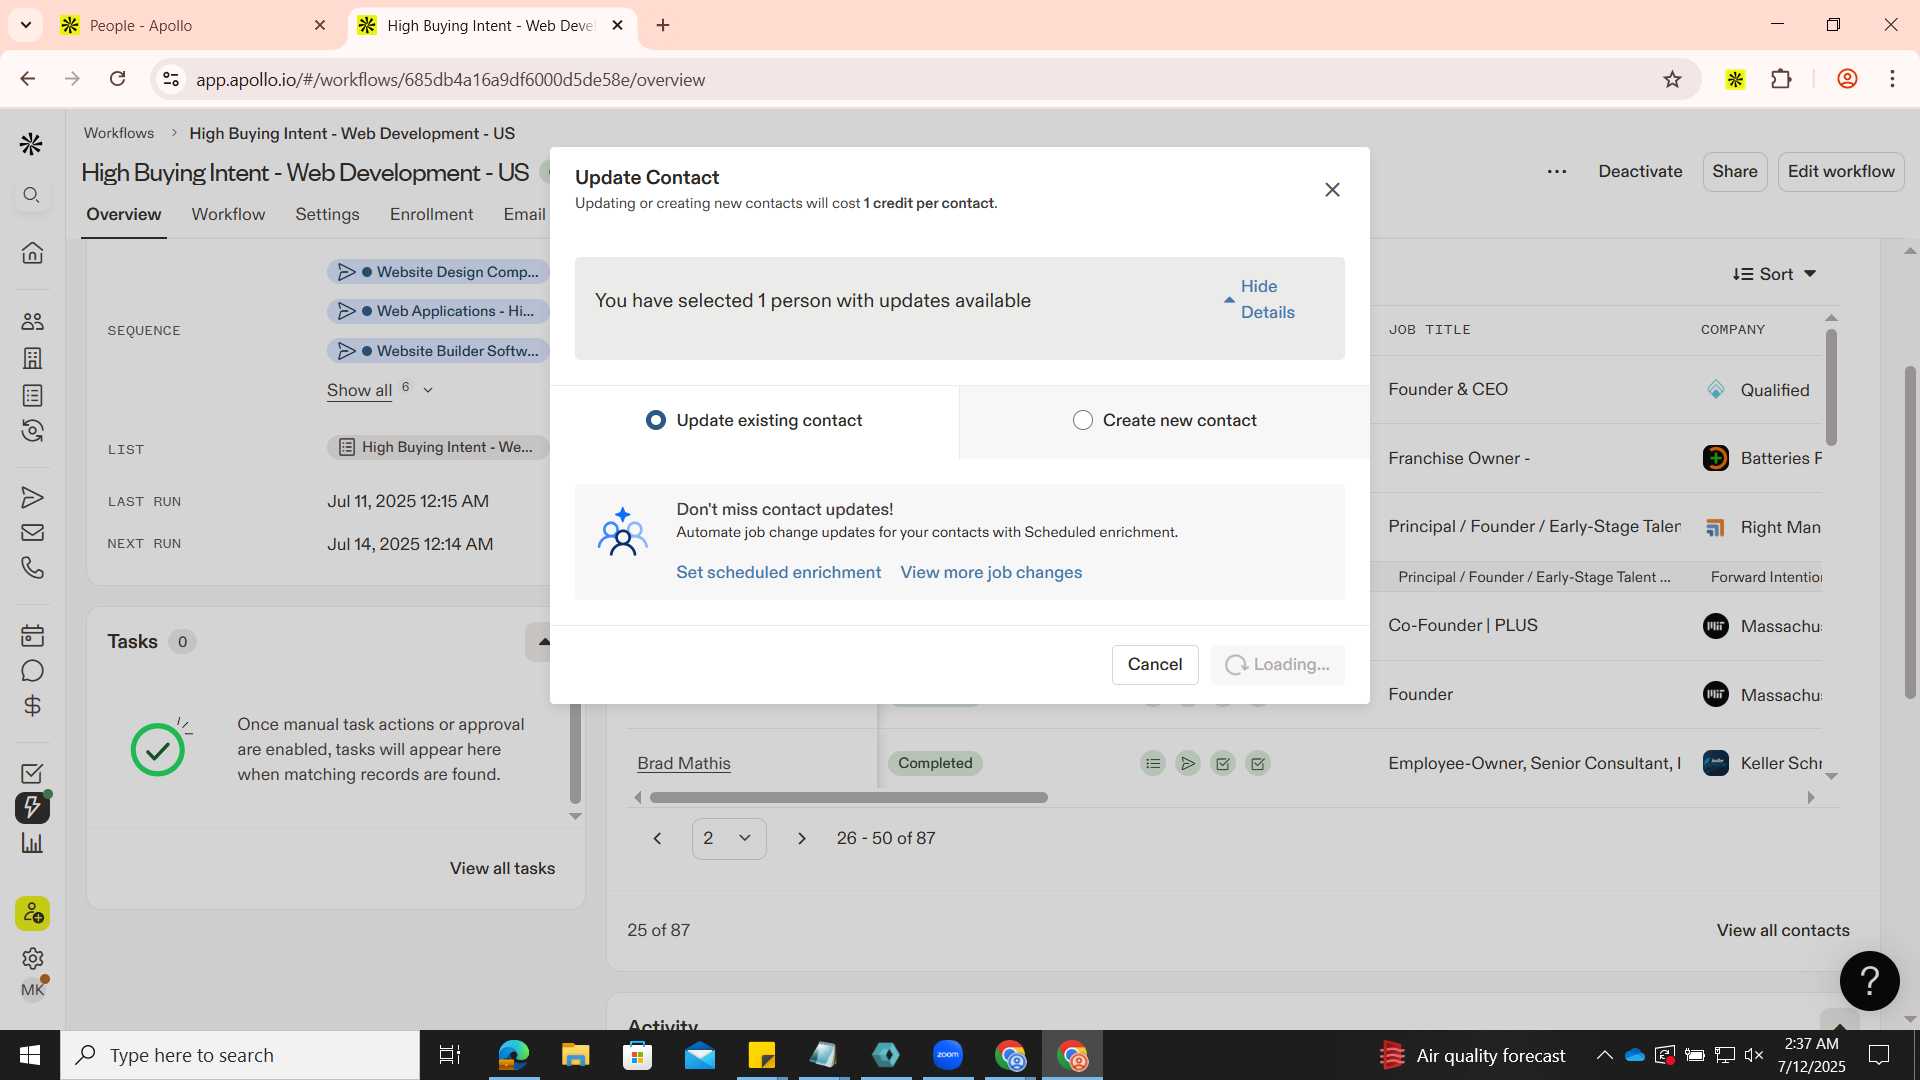Open Meetings calendar icon in sidebar
Viewport: 1920px width, 1080px height.
32,636
